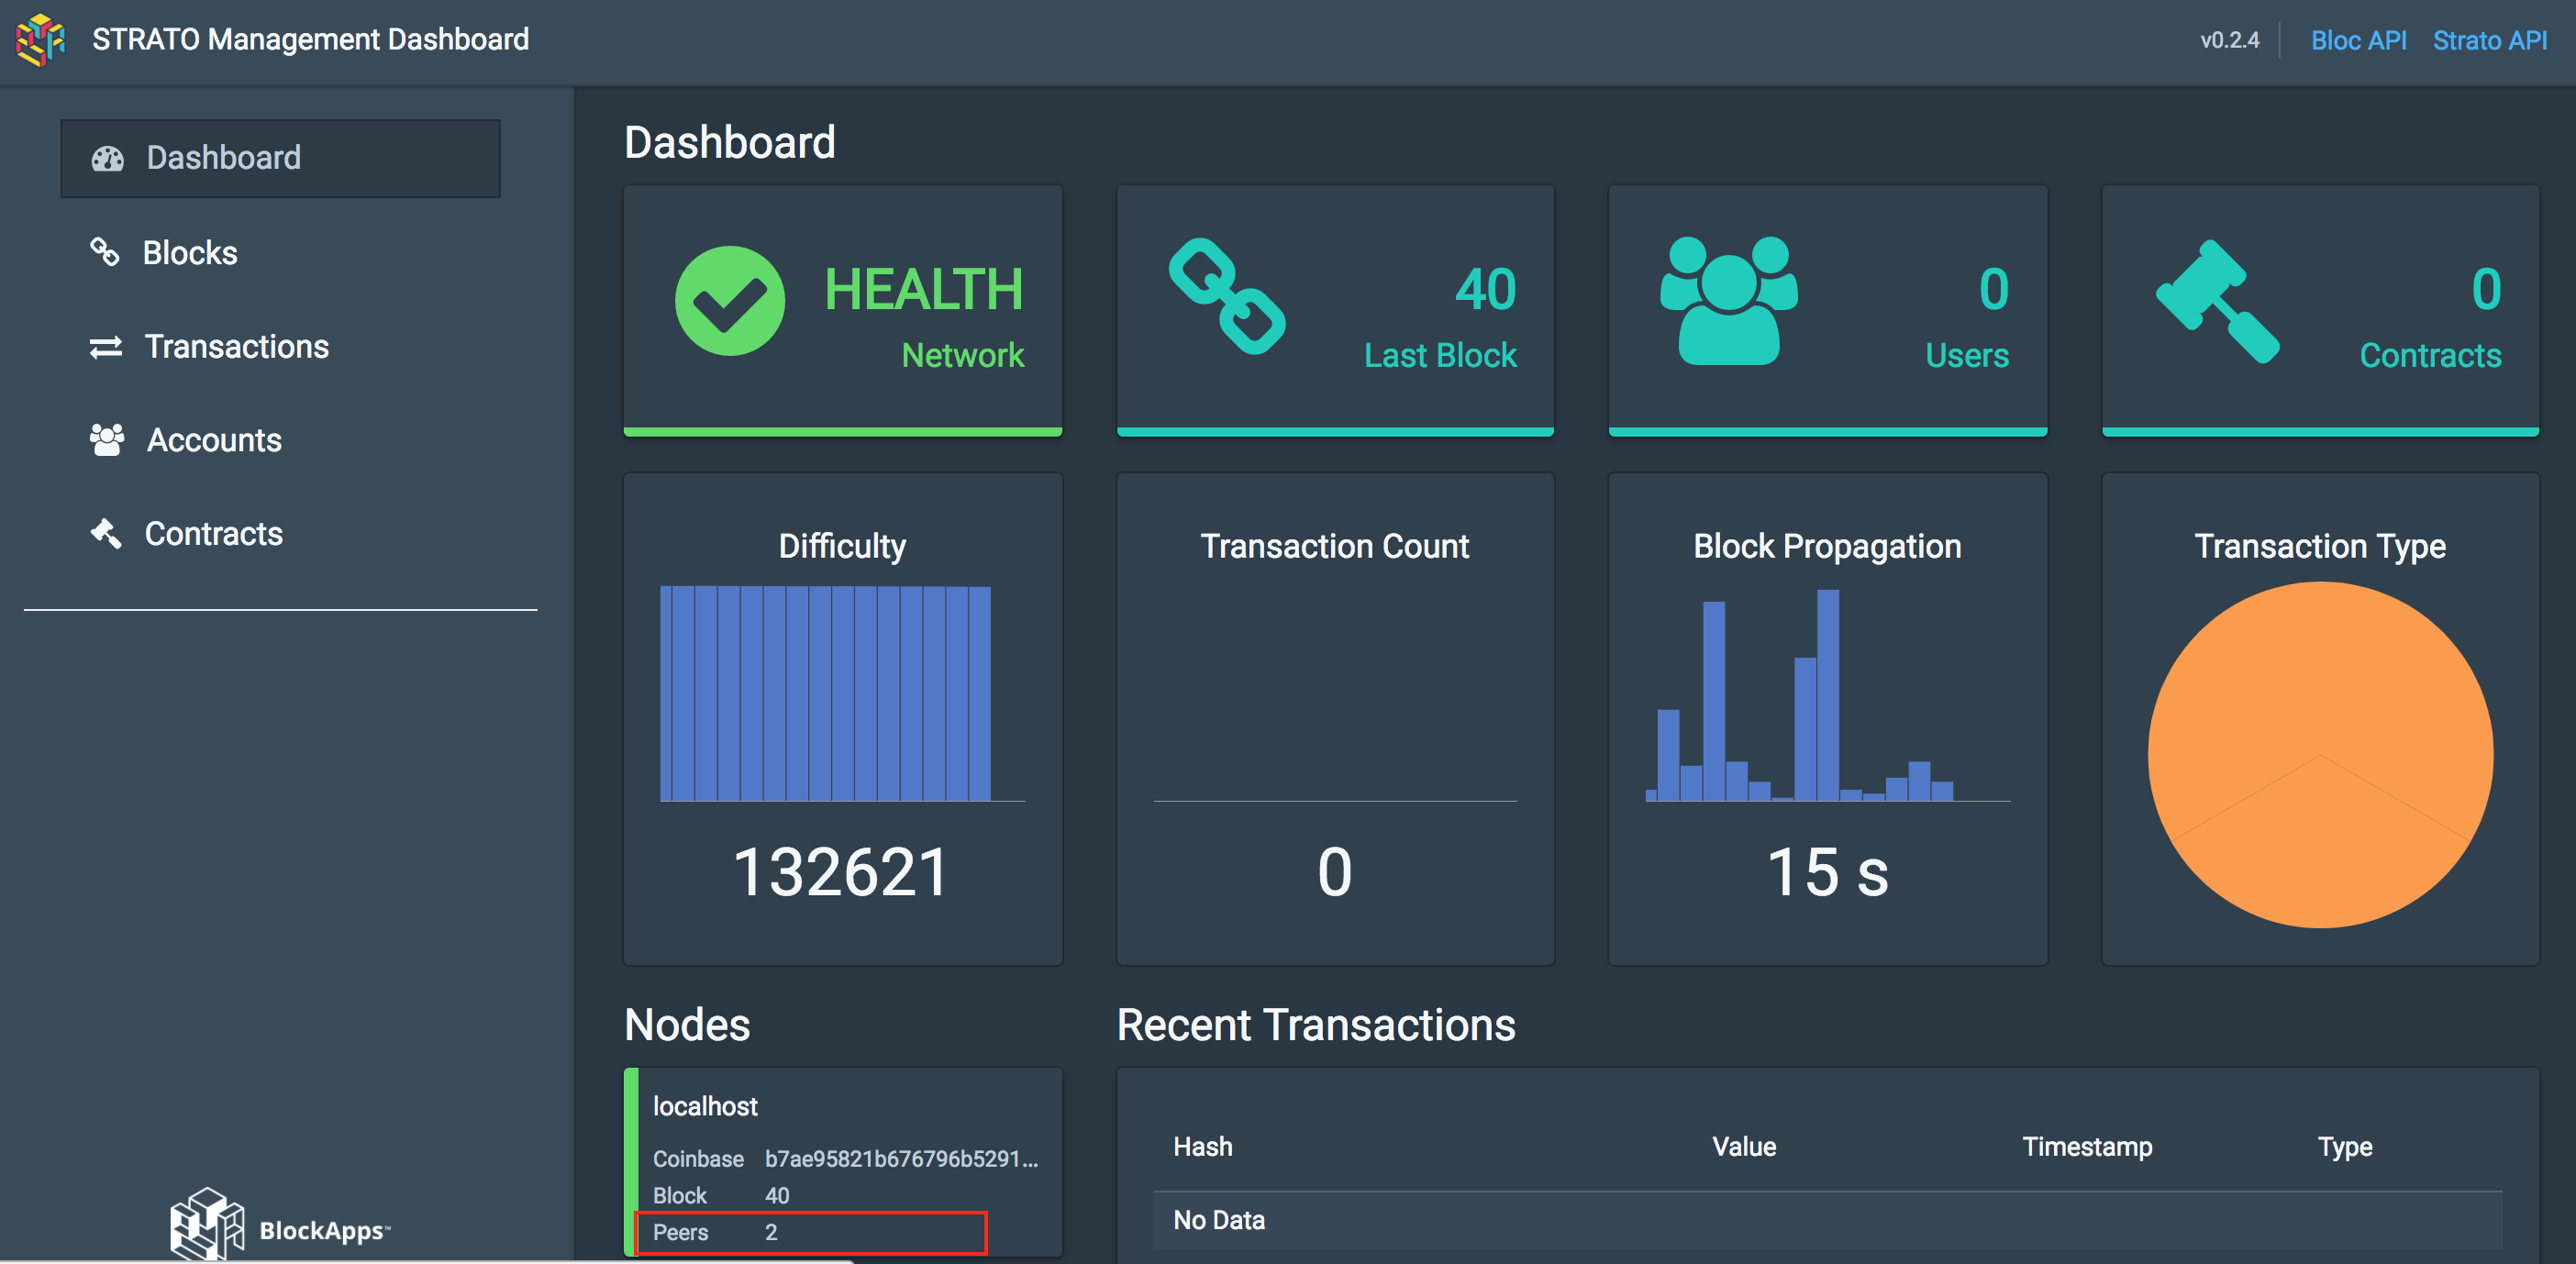
Task: Click the green health checkmark icon
Action: pyautogui.click(x=729, y=301)
